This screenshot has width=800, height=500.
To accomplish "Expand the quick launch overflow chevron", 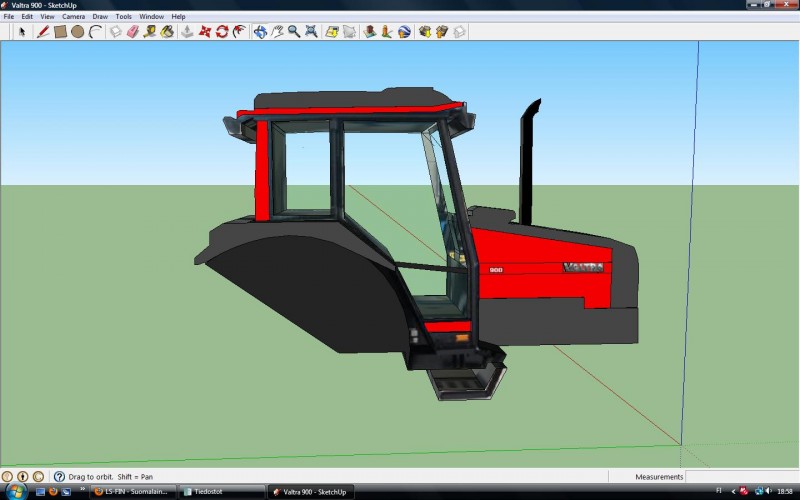I will click(82, 490).
